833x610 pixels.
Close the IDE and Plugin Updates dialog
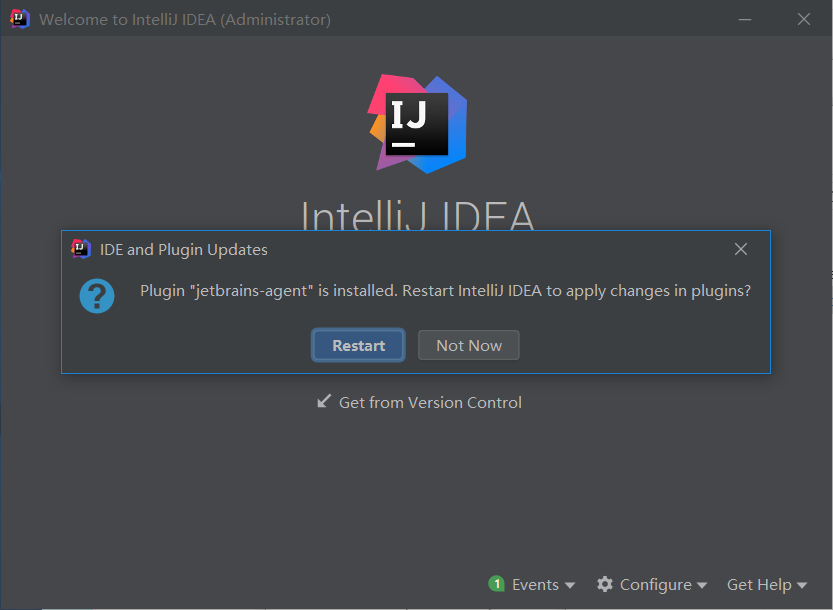(x=741, y=249)
